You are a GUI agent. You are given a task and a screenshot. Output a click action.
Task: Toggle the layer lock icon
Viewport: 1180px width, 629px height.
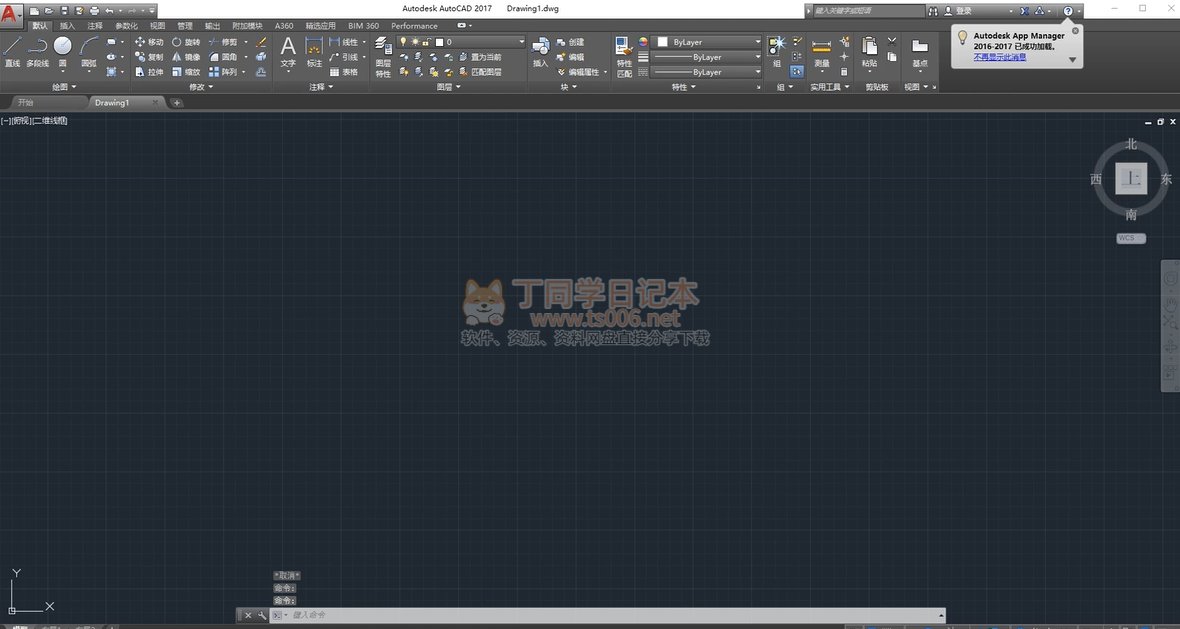(426, 42)
